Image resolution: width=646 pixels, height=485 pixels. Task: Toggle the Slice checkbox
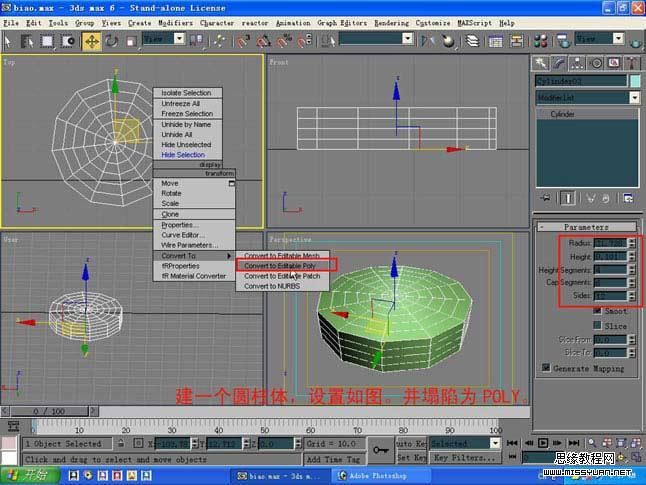pyautogui.click(x=597, y=326)
